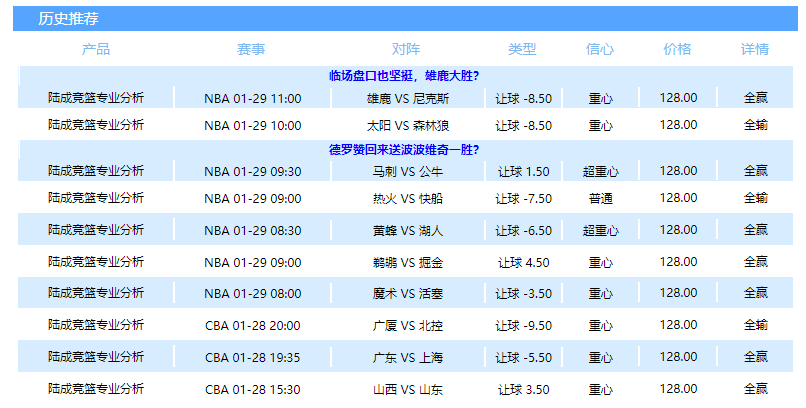Select the 太阳 VS 森林狼 matchup
Image resolution: width=806 pixels, height=408 pixels.
(x=407, y=125)
